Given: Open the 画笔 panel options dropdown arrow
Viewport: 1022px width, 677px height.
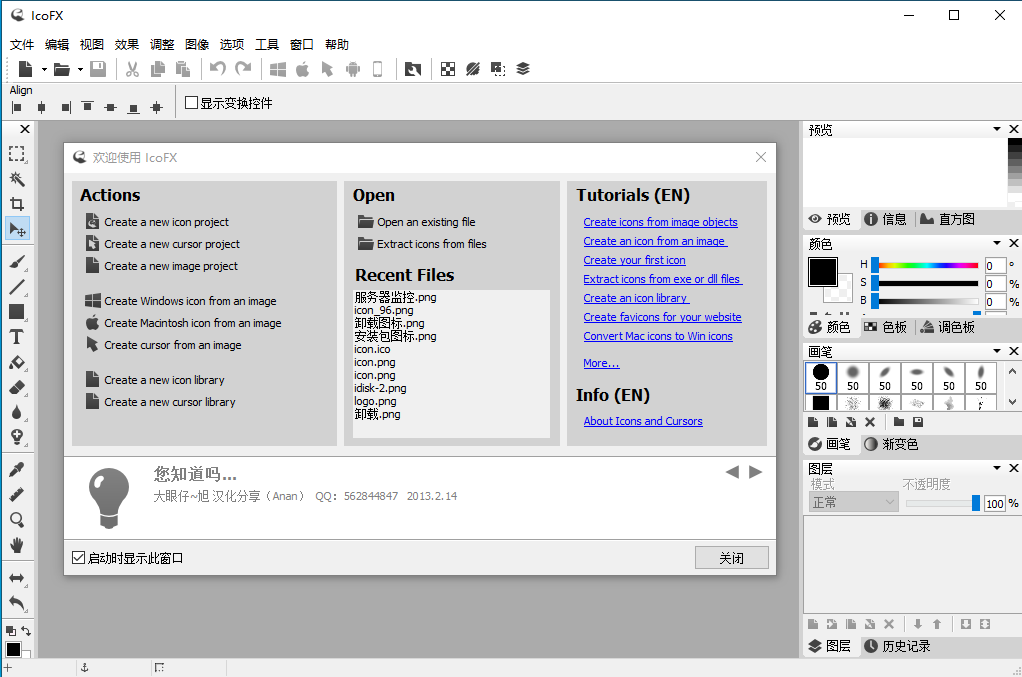Looking at the screenshot, I should click(997, 351).
